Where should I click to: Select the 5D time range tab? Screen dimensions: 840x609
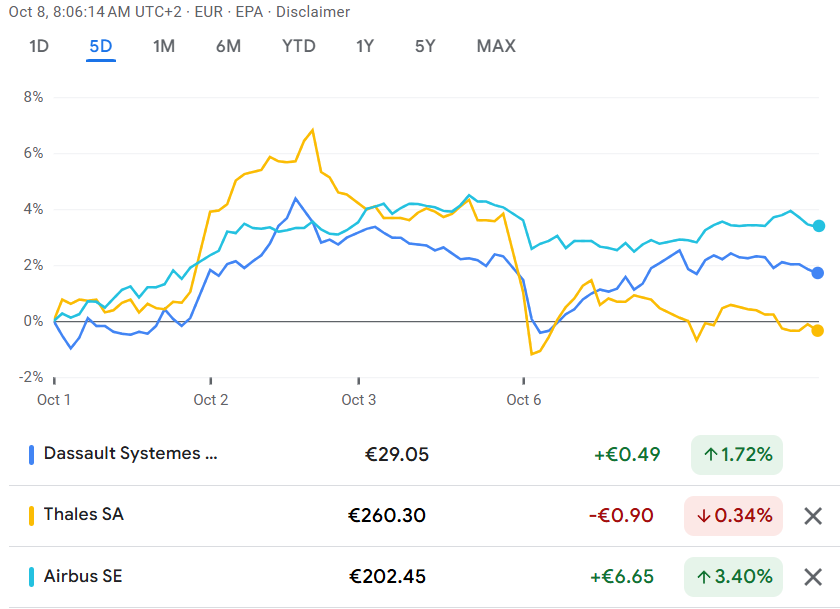[x=101, y=46]
